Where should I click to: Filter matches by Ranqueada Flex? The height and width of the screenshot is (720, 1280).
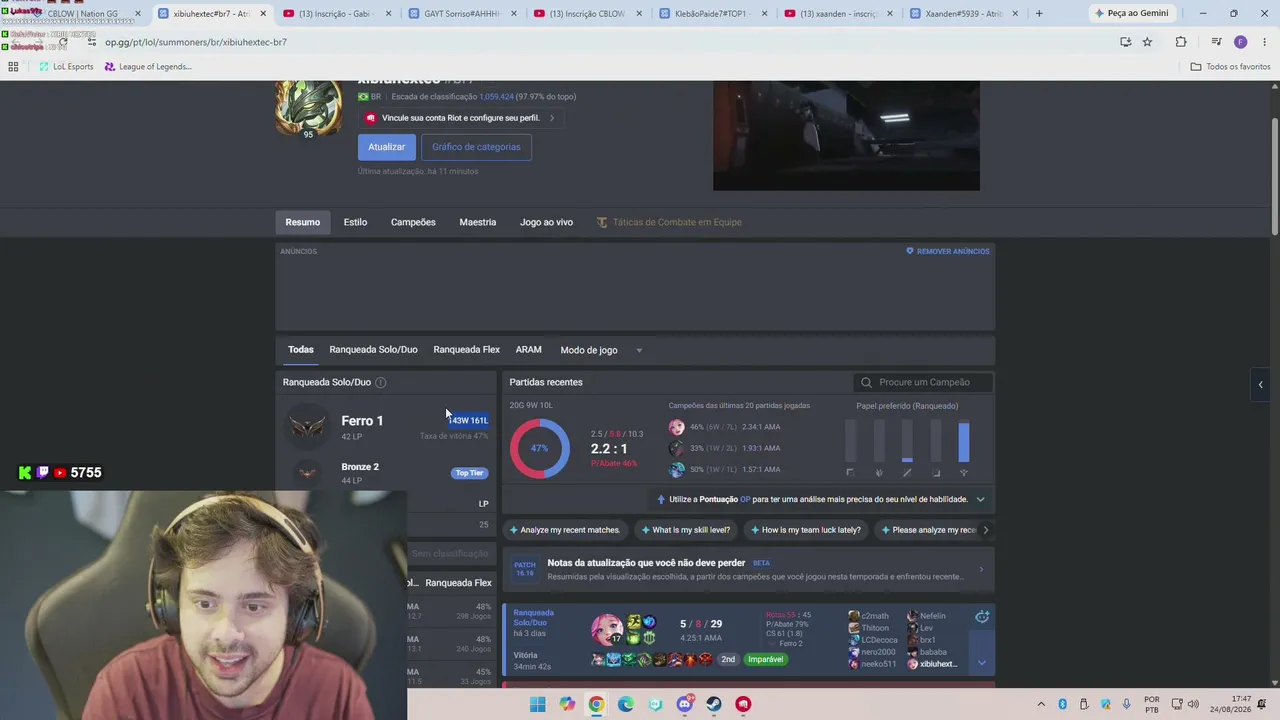pos(466,350)
